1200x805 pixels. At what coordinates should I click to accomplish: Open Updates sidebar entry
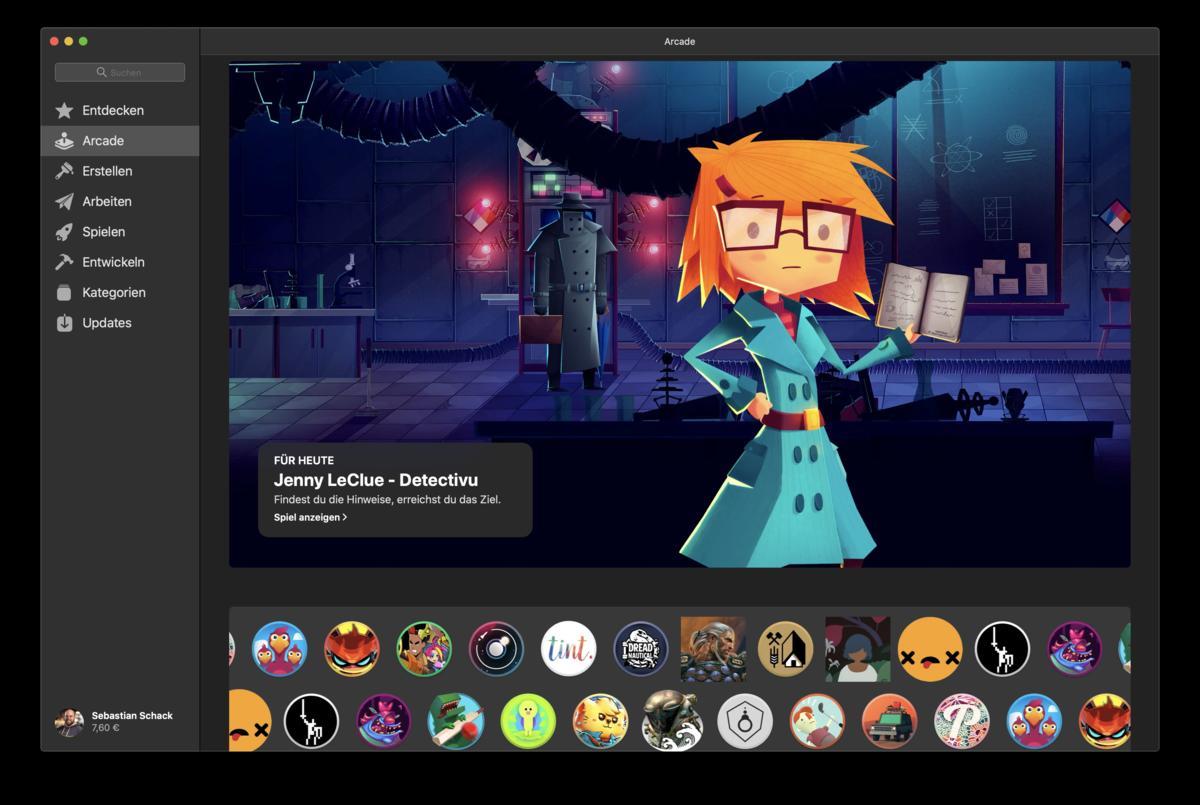[120, 323]
